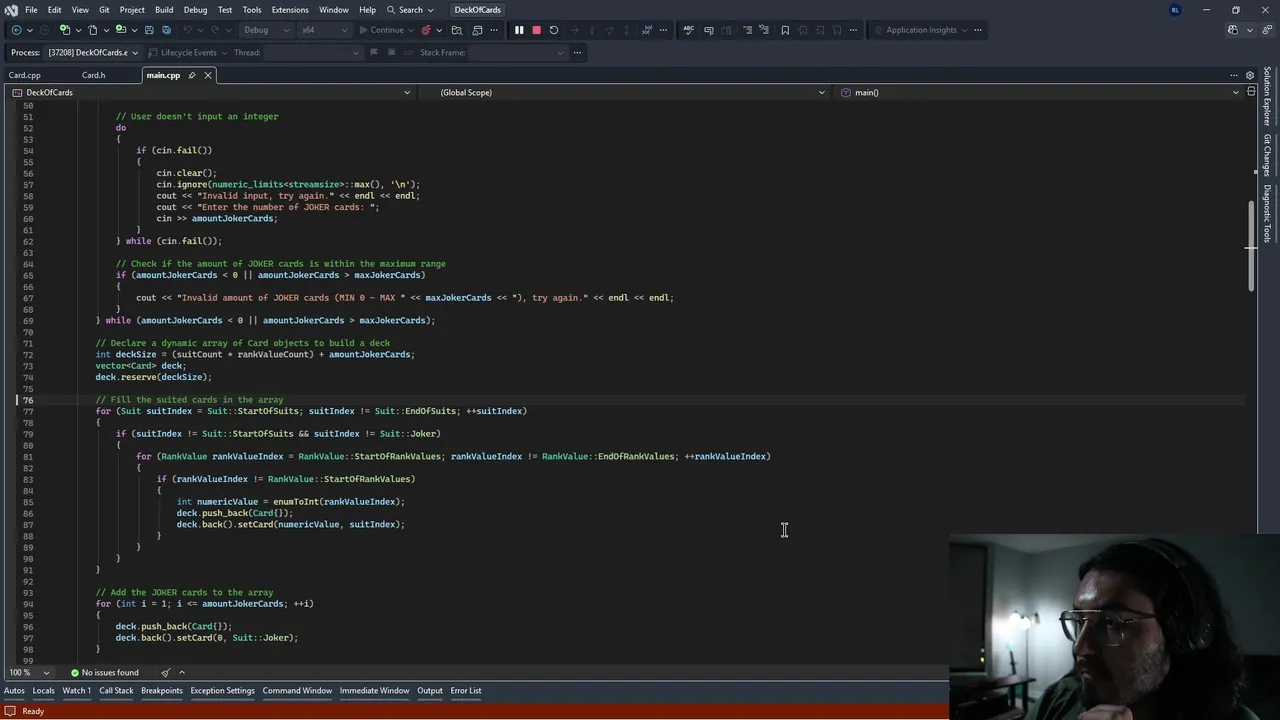The width and height of the screenshot is (1280, 720).
Task: Open the Diagnostic Tools side tab
Action: click(1267, 213)
